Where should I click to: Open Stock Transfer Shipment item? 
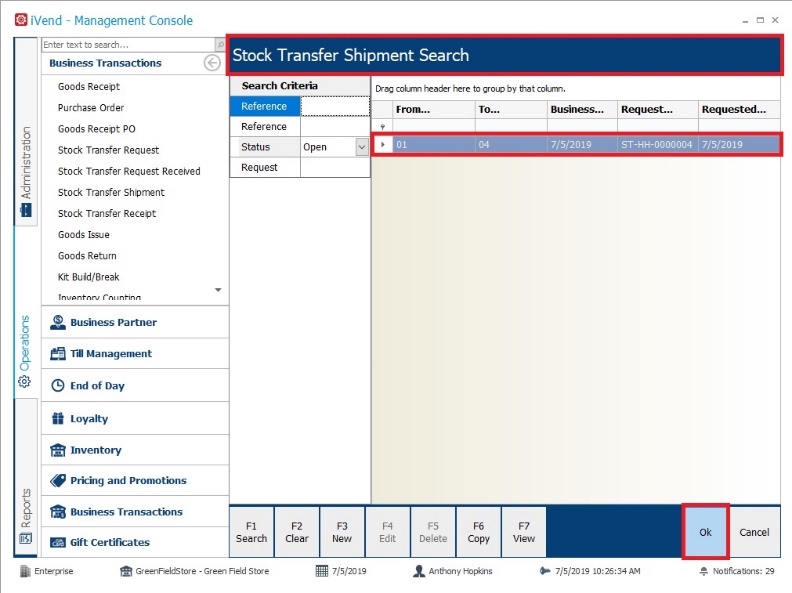[111, 192]
